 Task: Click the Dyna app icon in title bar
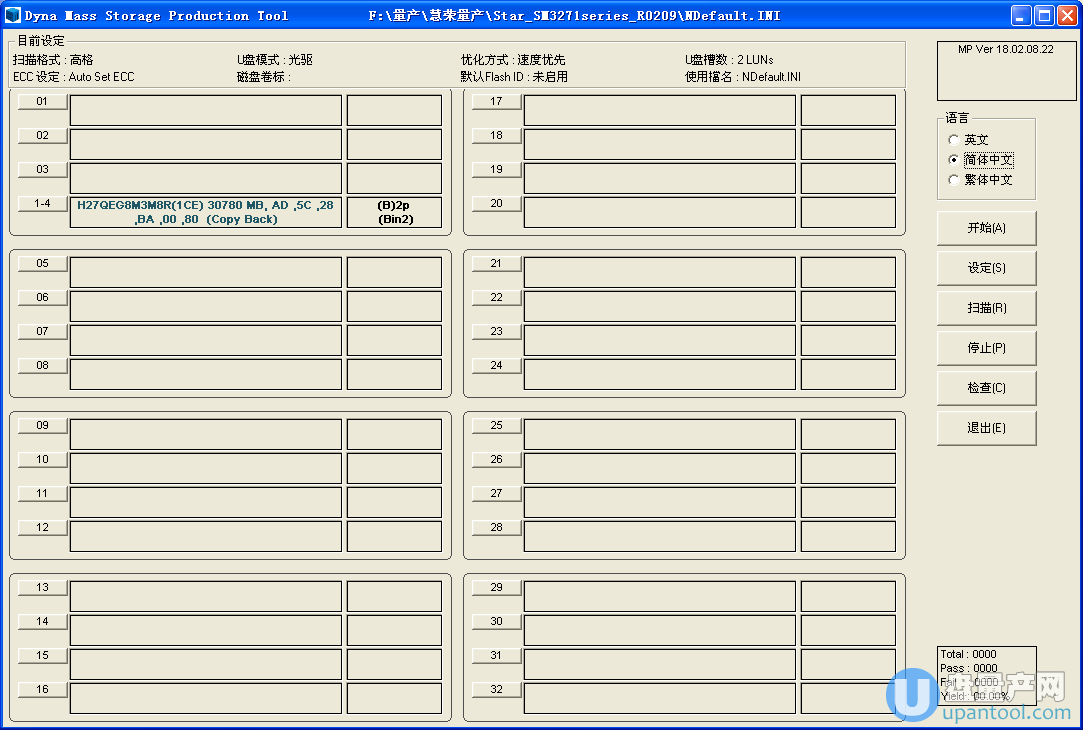[x=13, y=15]
